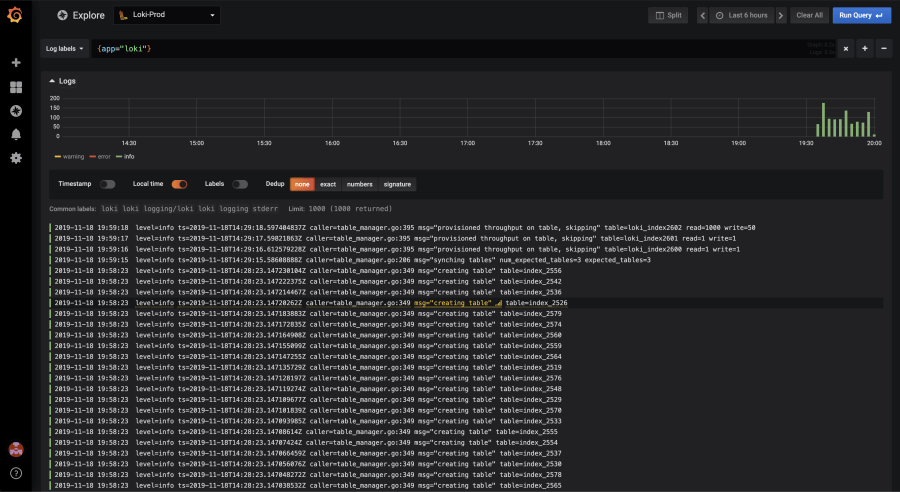Open the Loki-Prod datasource dropdown
Image resolution: width=900 pixels, height=492 pixels.
pyautogui.click(x=167, y=15)
